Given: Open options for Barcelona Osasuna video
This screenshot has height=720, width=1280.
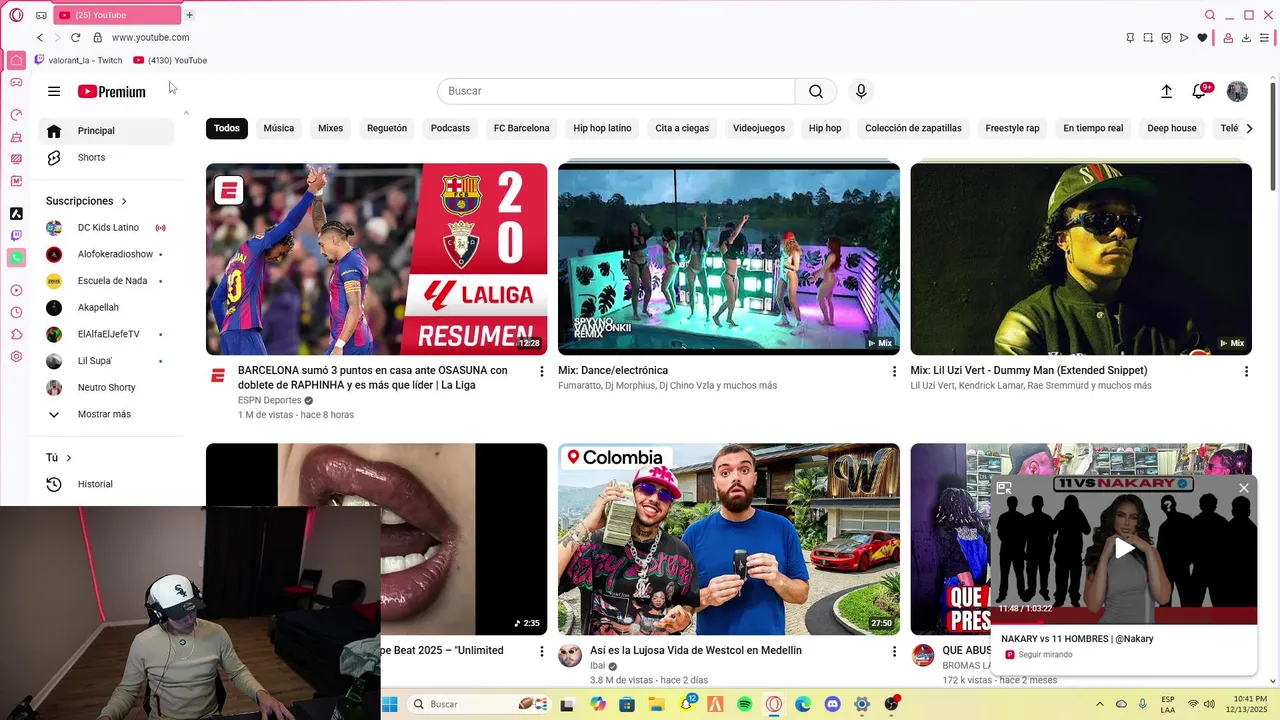Looking at the screenshot, I should point(542,371).
